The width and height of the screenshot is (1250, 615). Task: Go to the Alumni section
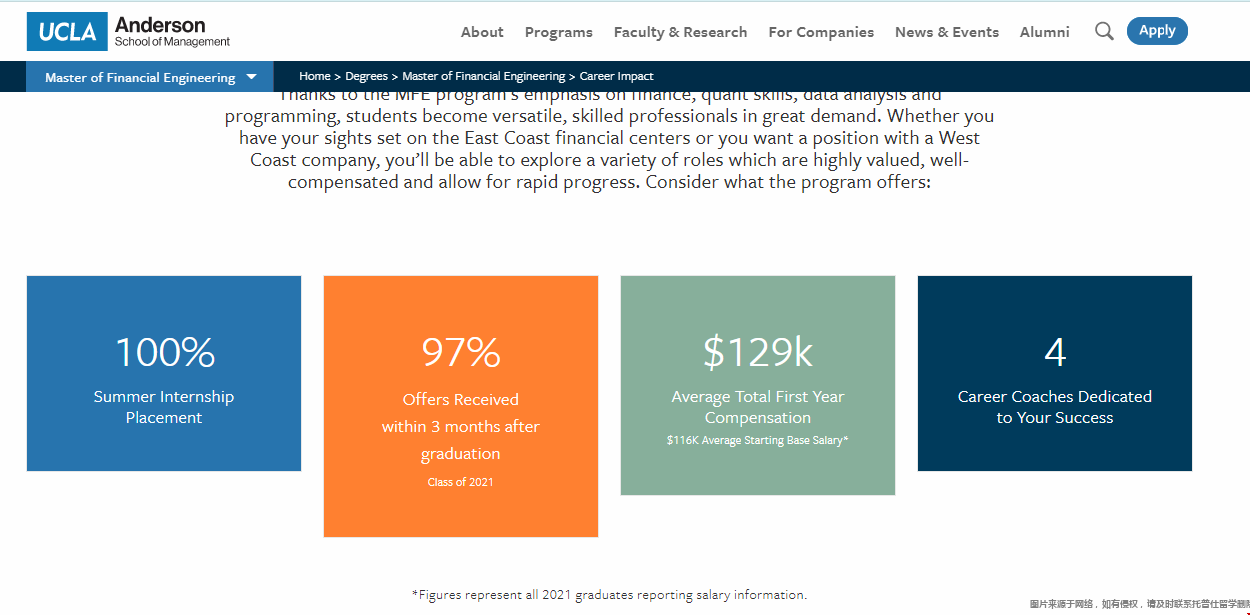point(1045,32)
